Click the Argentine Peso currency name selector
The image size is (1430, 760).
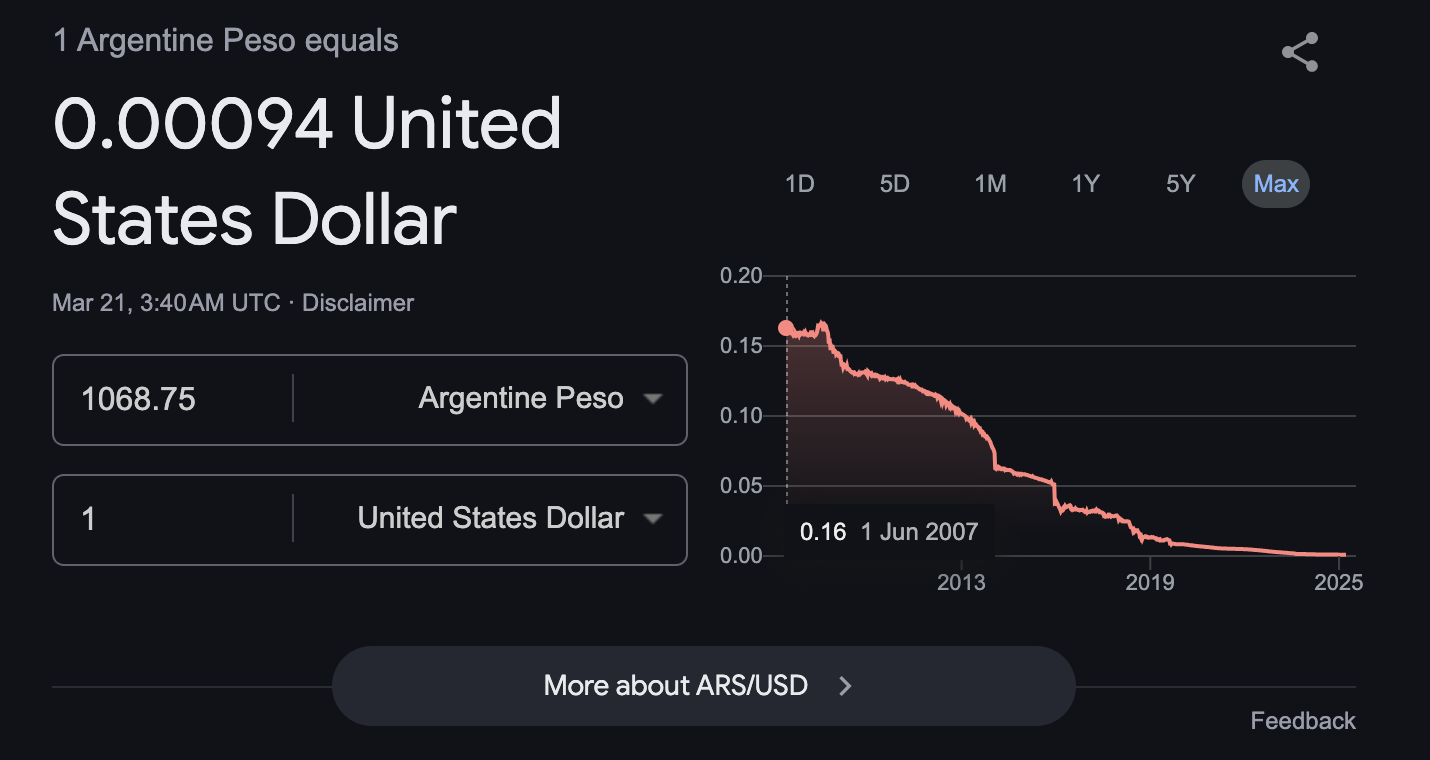[521, 399]
